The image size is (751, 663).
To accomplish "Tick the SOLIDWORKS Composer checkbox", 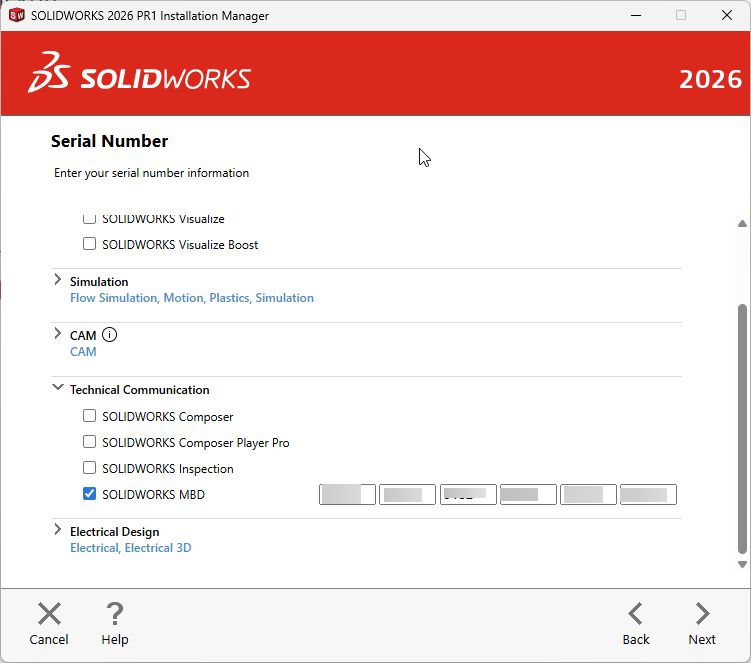I will tap(89, 415).
